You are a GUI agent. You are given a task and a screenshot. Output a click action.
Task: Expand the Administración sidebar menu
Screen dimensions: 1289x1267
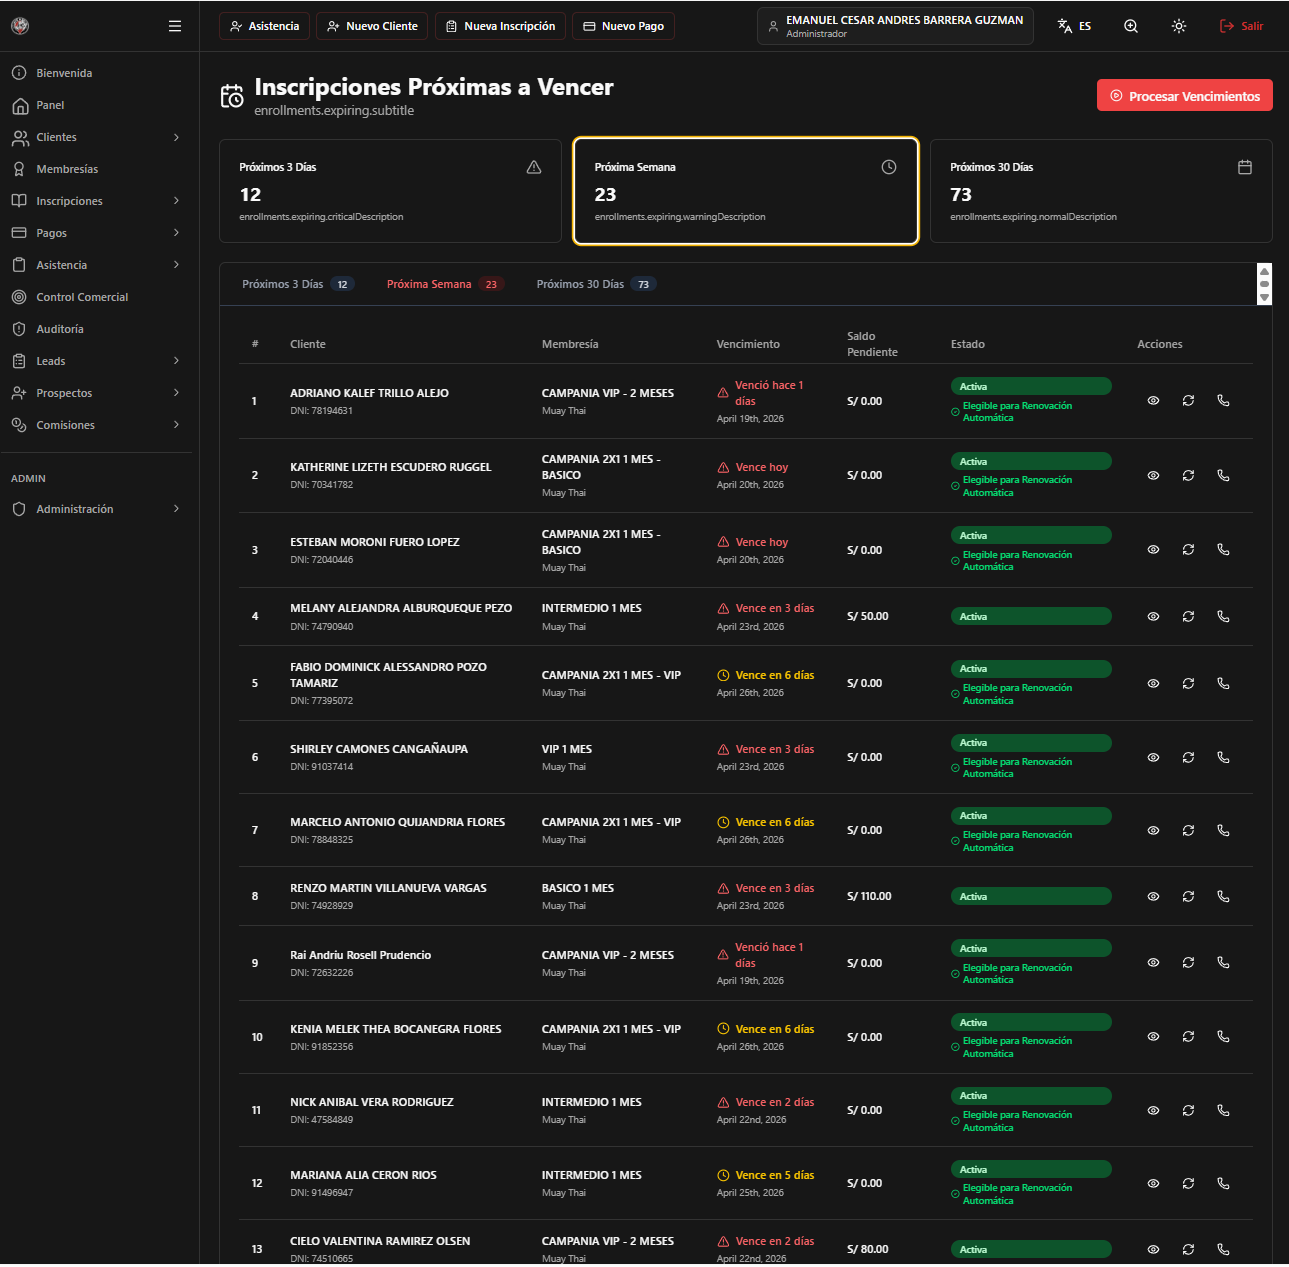pyautogui.click(x=96, y=509)
